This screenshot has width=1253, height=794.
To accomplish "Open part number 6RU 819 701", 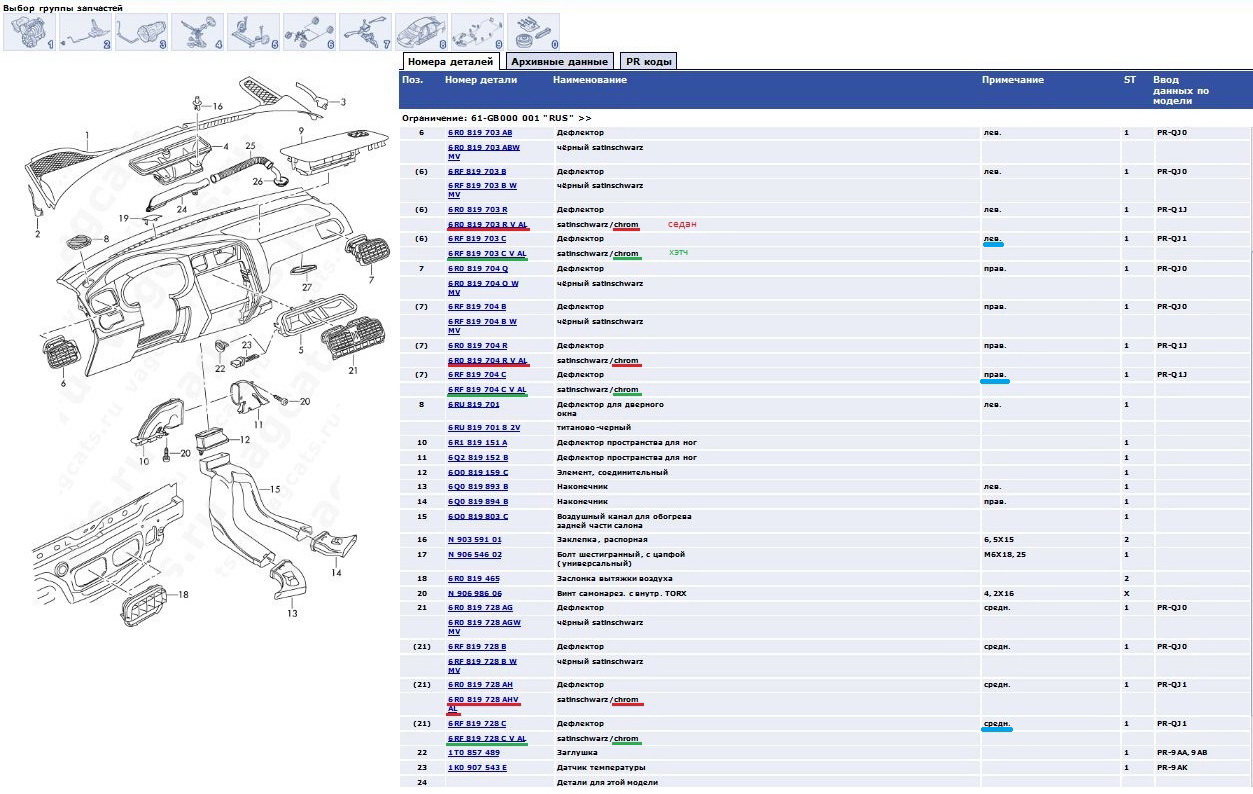I will (474, 405).
